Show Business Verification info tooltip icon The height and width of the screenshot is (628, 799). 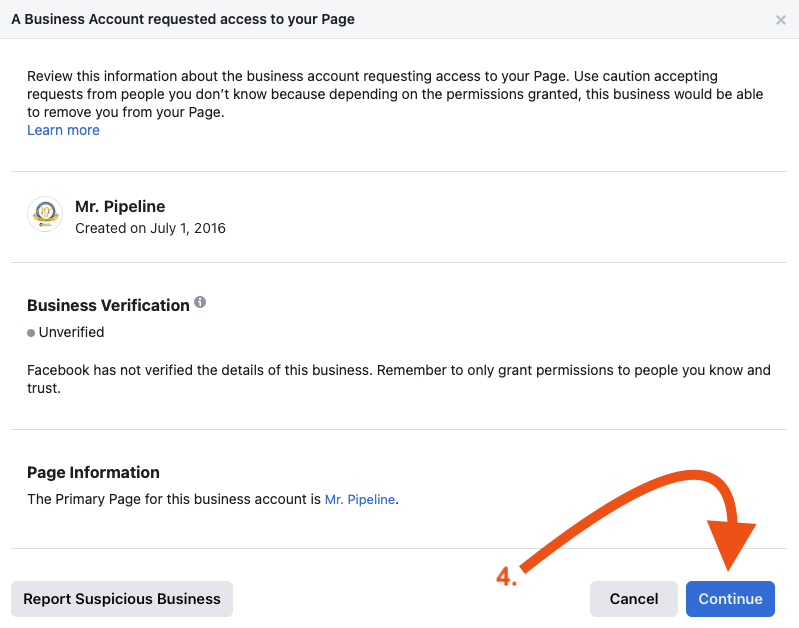coord(200,302)
